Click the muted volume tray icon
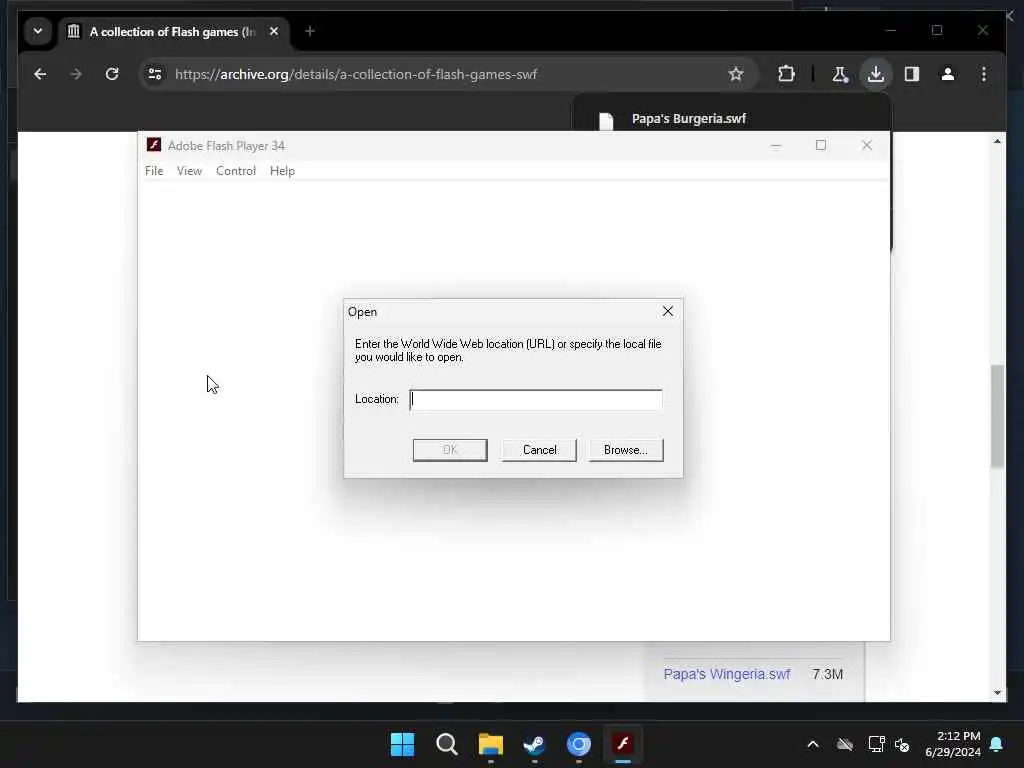This screenshot has height=768, width=1024. 903,744
